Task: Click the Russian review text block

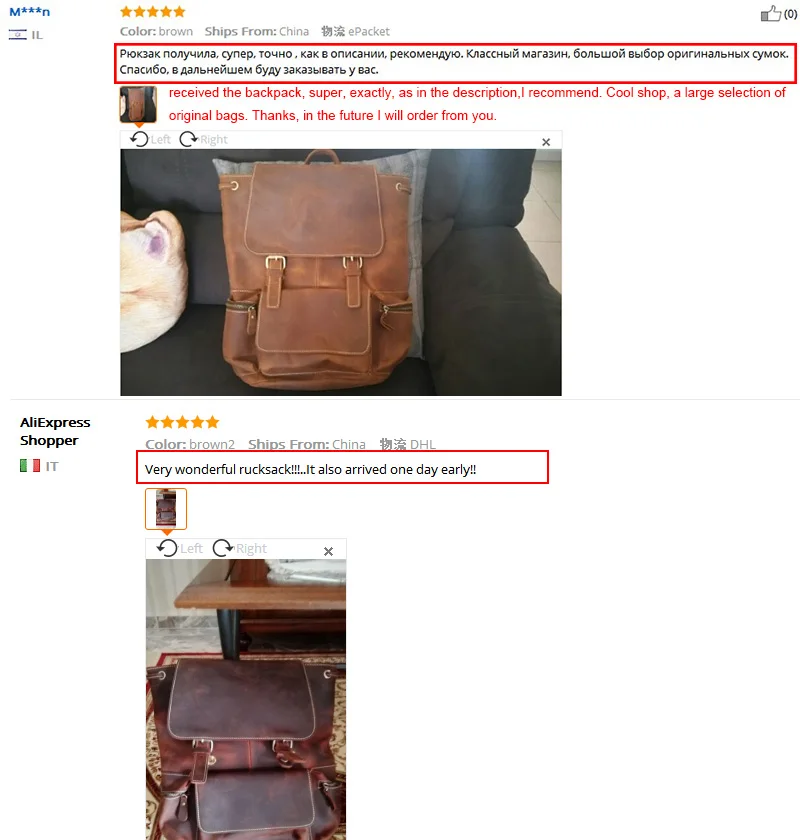Action: (455, 62)
